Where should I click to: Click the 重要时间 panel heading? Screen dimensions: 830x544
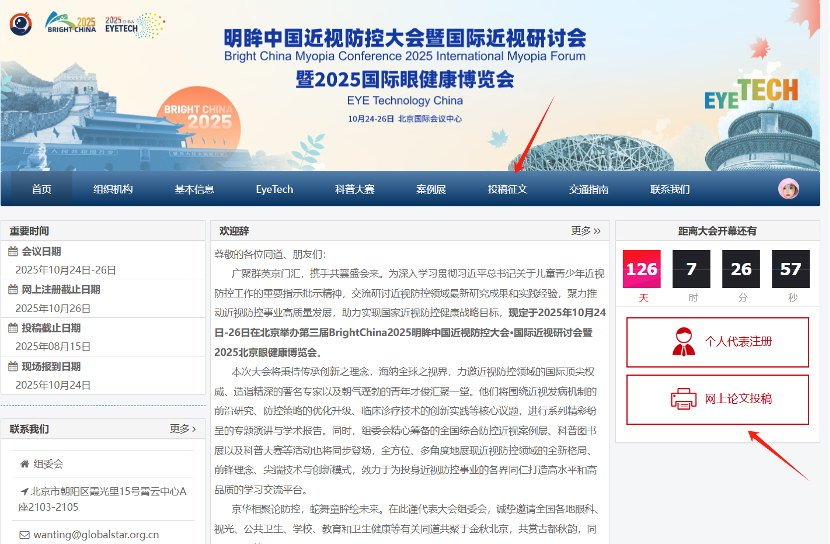(x=29, y=231)
